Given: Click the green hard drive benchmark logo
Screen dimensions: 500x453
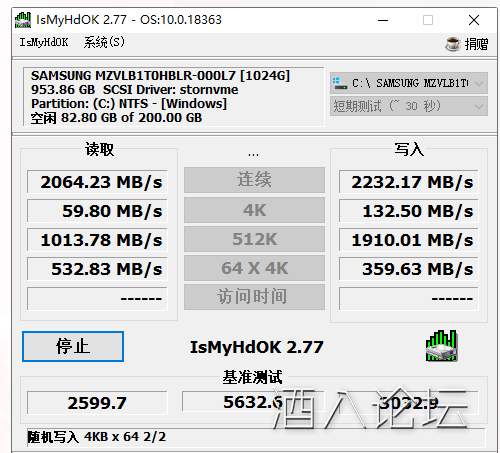Looking at the screenshot, I should (441, 346).
